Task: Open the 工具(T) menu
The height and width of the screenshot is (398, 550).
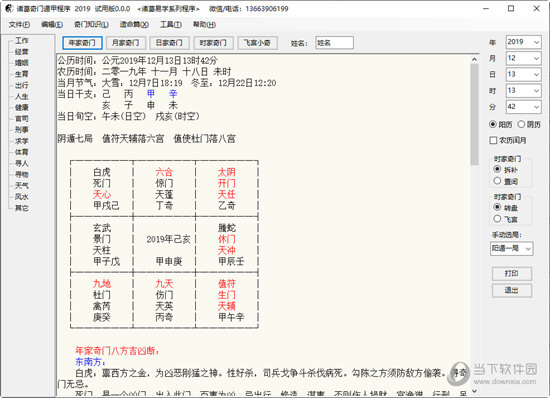Action: pos(171,25)
